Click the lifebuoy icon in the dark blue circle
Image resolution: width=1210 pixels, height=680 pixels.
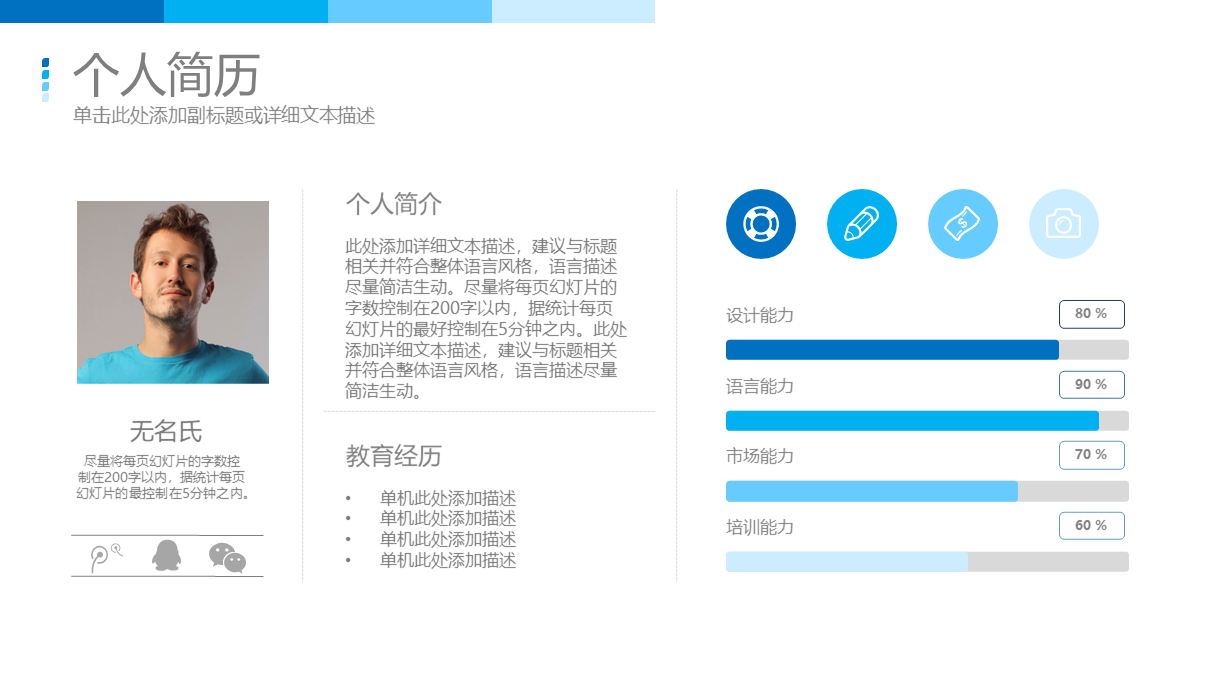[x=761, y=224]
